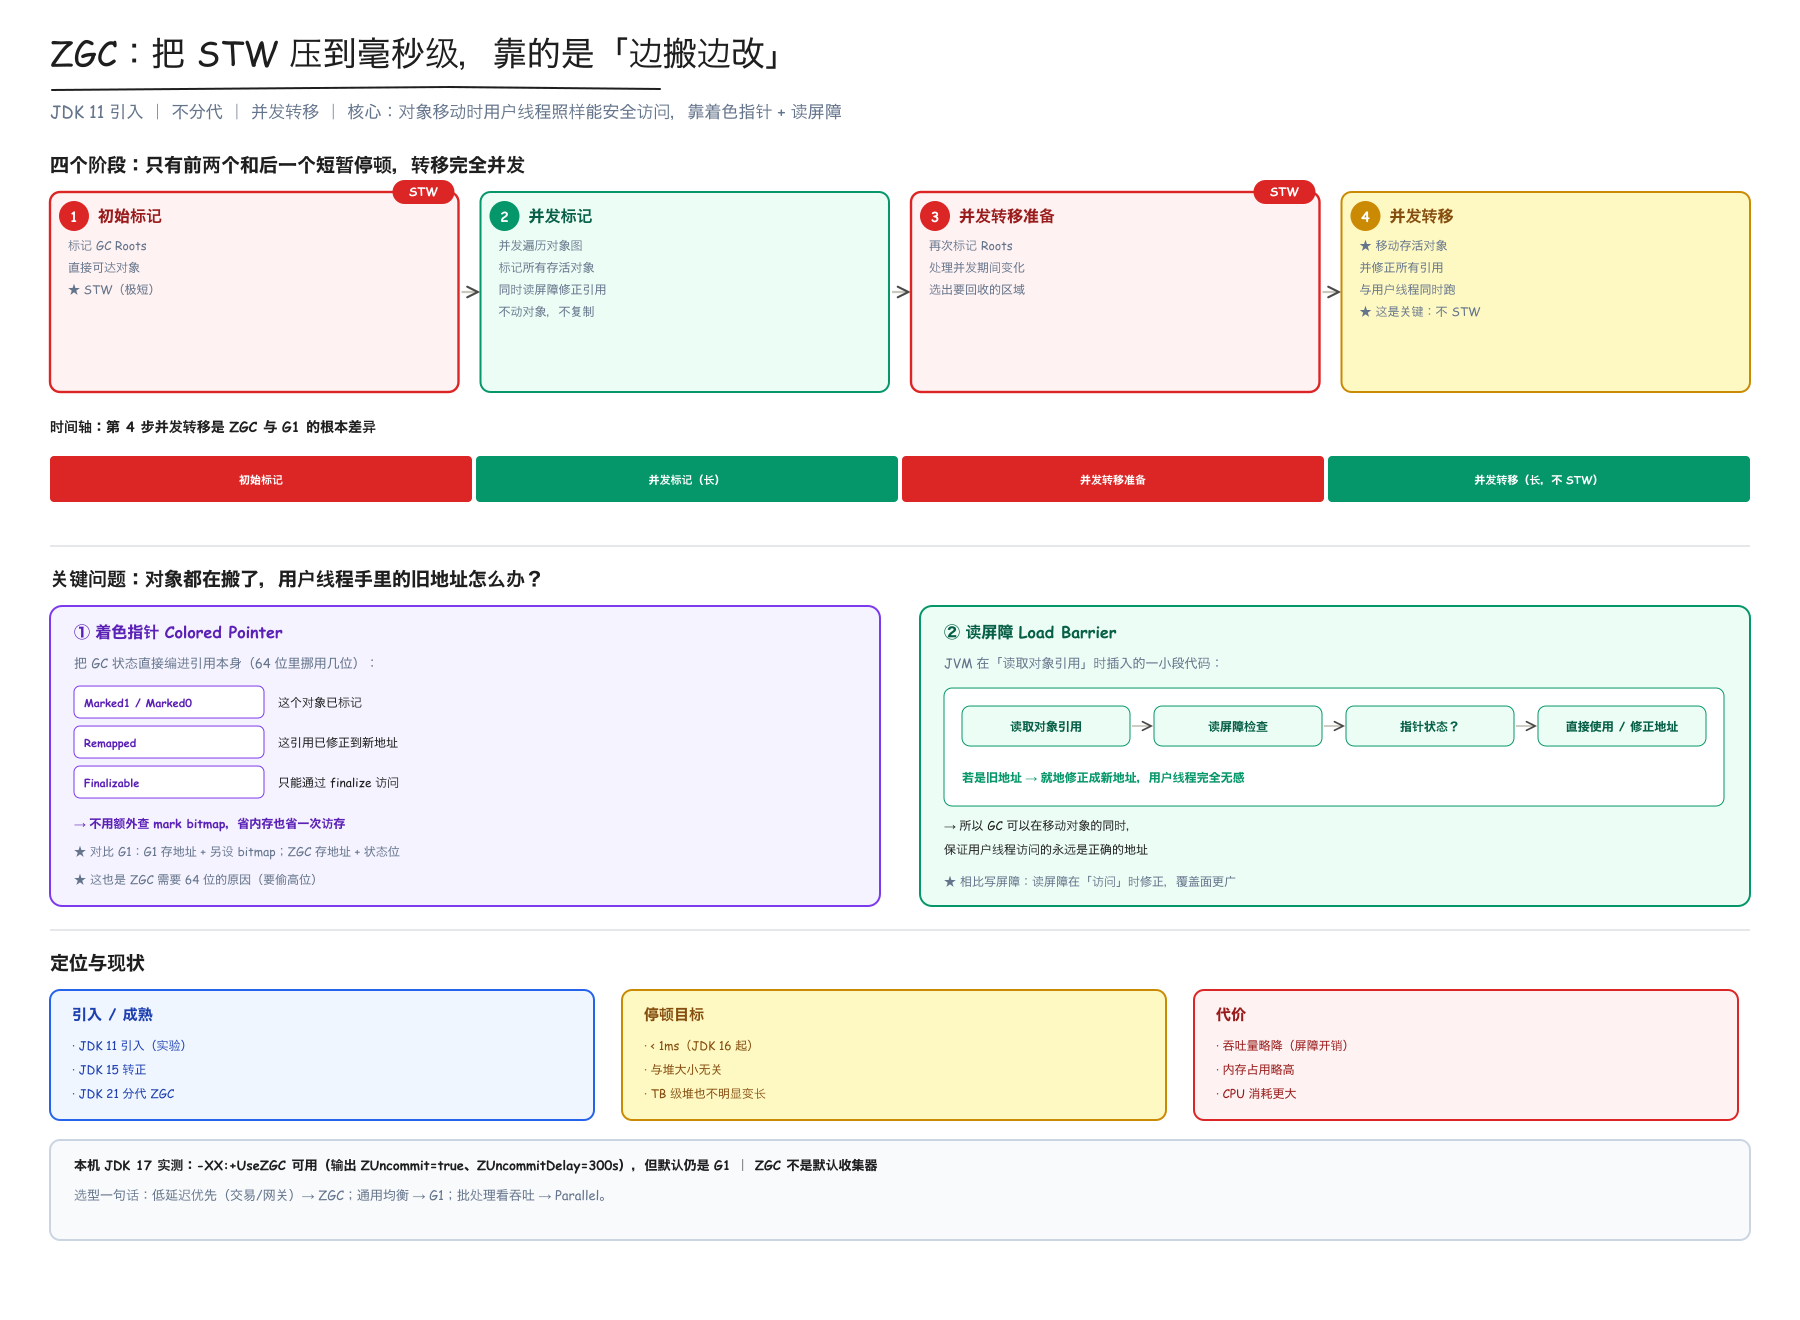This screenshot has width=1800, height=1320.
Task: Click the text 吞吐量略降（屏障开销）
Action: [x=1285, y=1045]
